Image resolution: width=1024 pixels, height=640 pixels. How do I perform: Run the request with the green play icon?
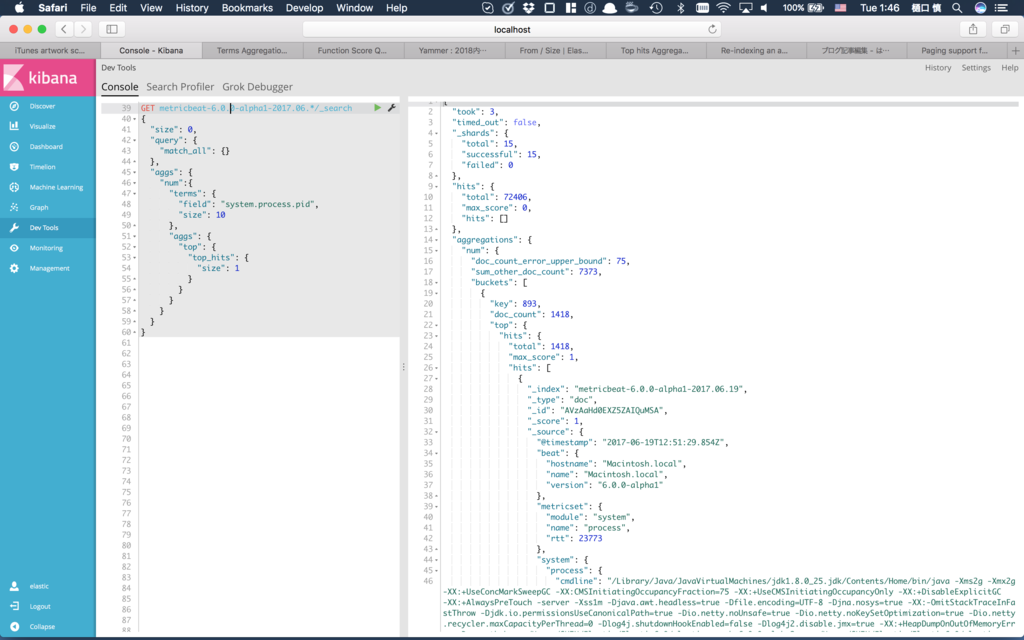pyautogui.click(x=377, y=108)
